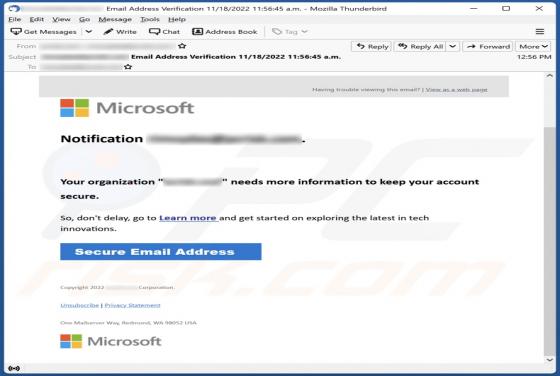
Task: Click the Reply button
Action: pos(371,46)
